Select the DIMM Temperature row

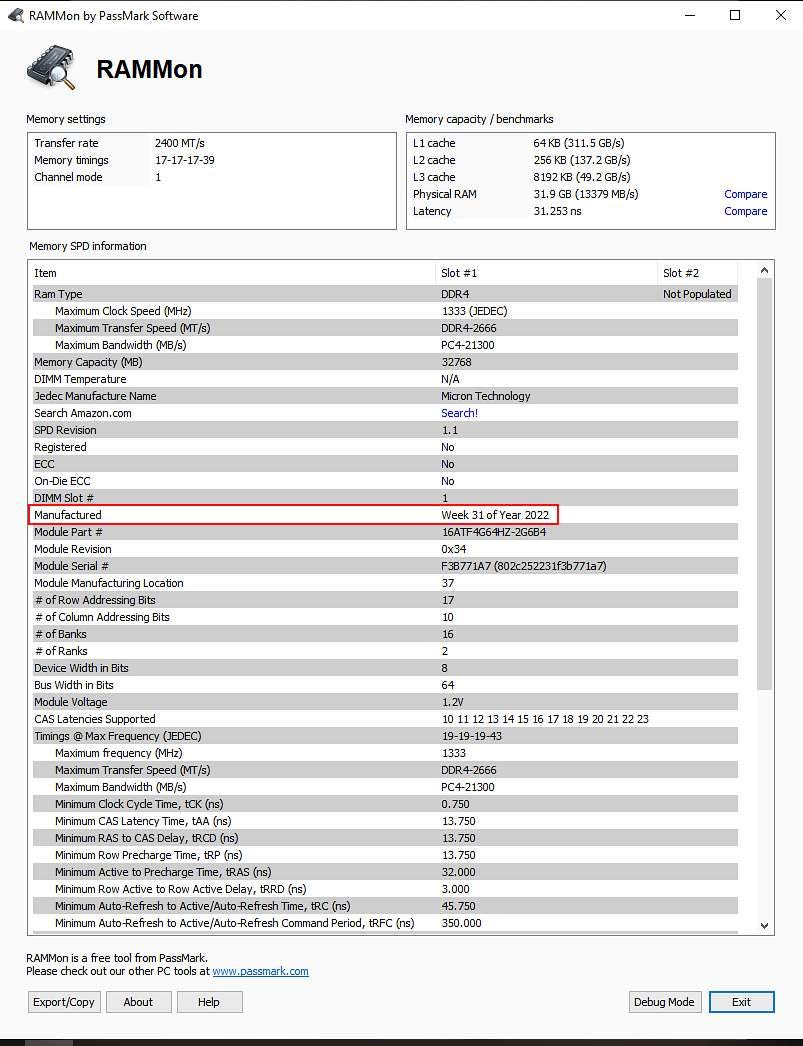click(x=385, y=379)
